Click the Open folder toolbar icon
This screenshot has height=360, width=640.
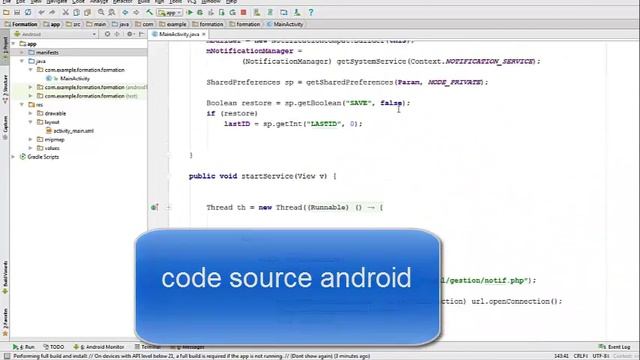click(x=6, y=13)
